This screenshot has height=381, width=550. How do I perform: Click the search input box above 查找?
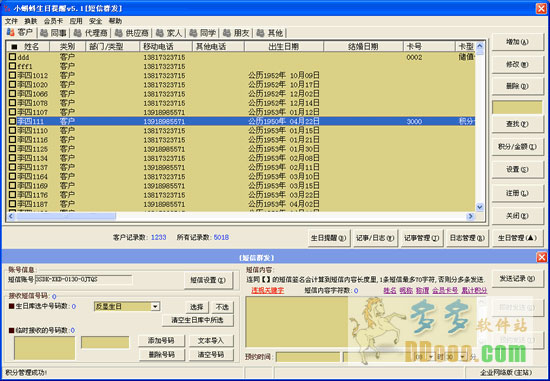point(517,108)
